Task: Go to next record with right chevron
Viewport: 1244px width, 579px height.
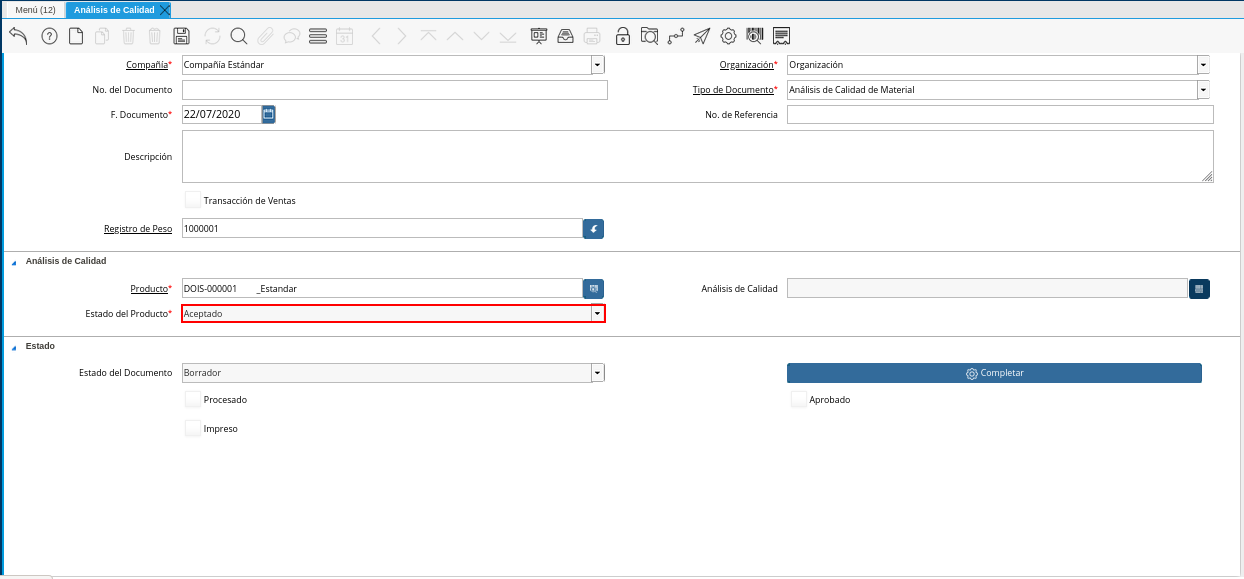Action: 401,36
